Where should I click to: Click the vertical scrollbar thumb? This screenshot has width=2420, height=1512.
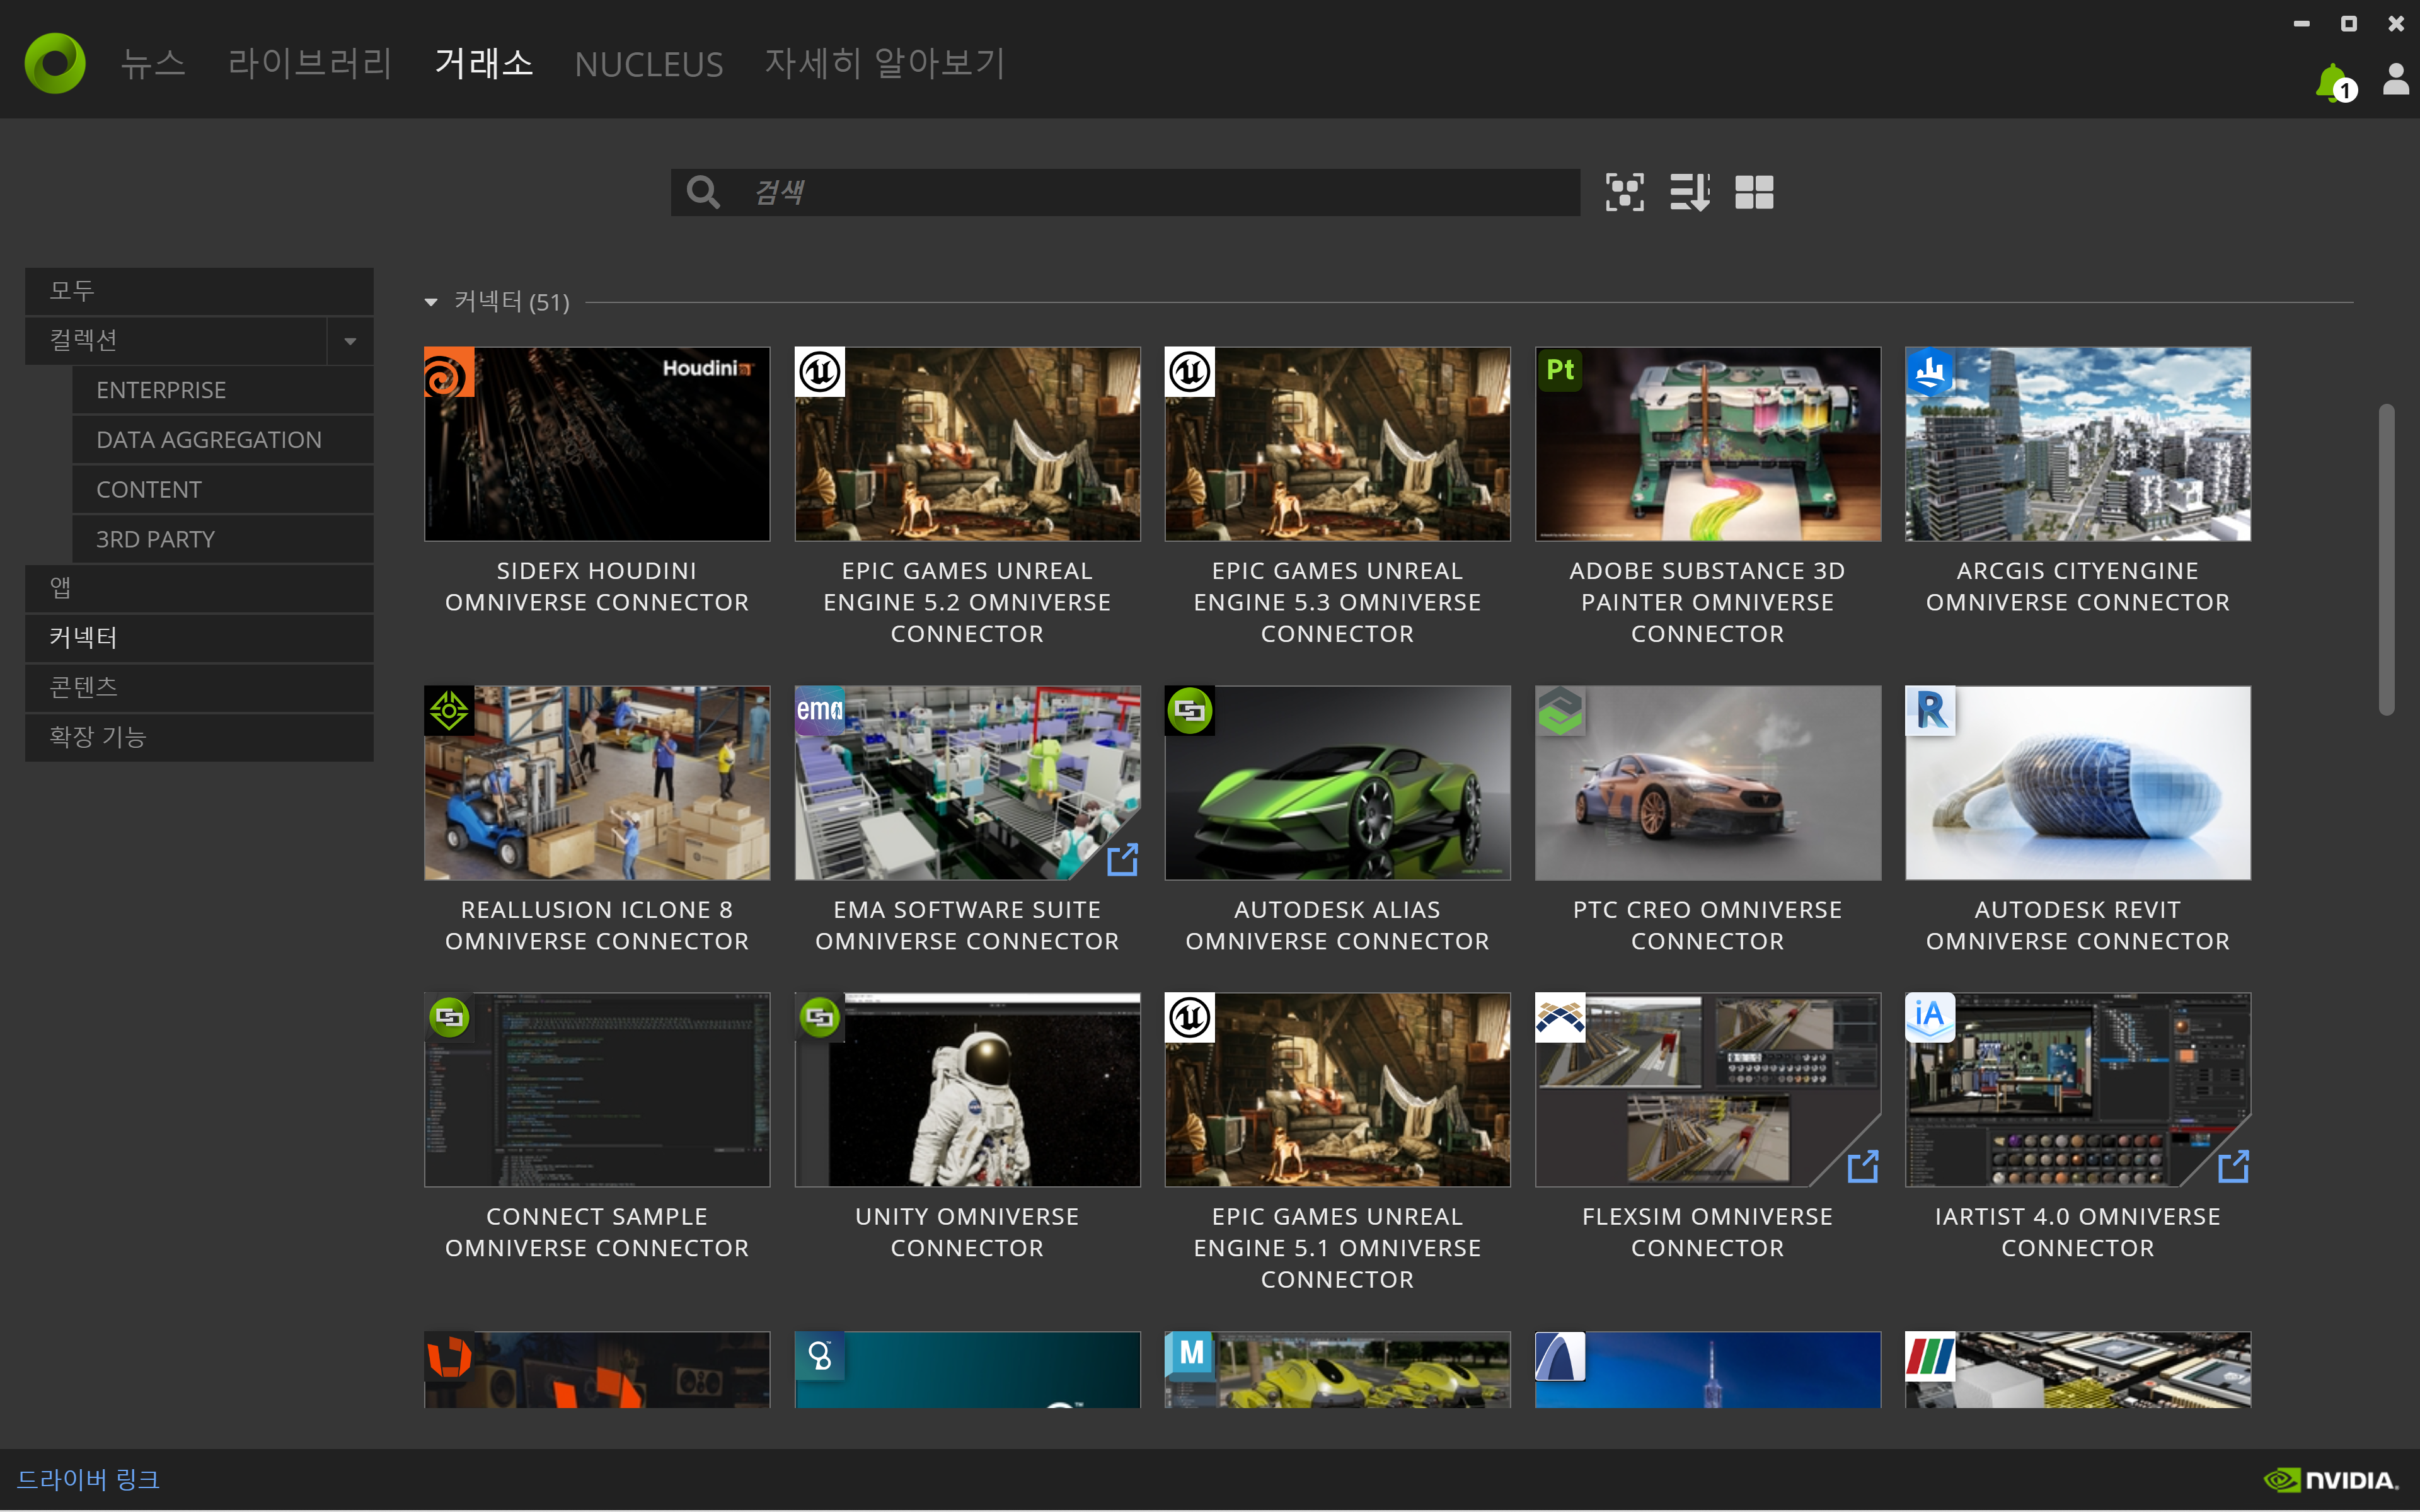2386,560
